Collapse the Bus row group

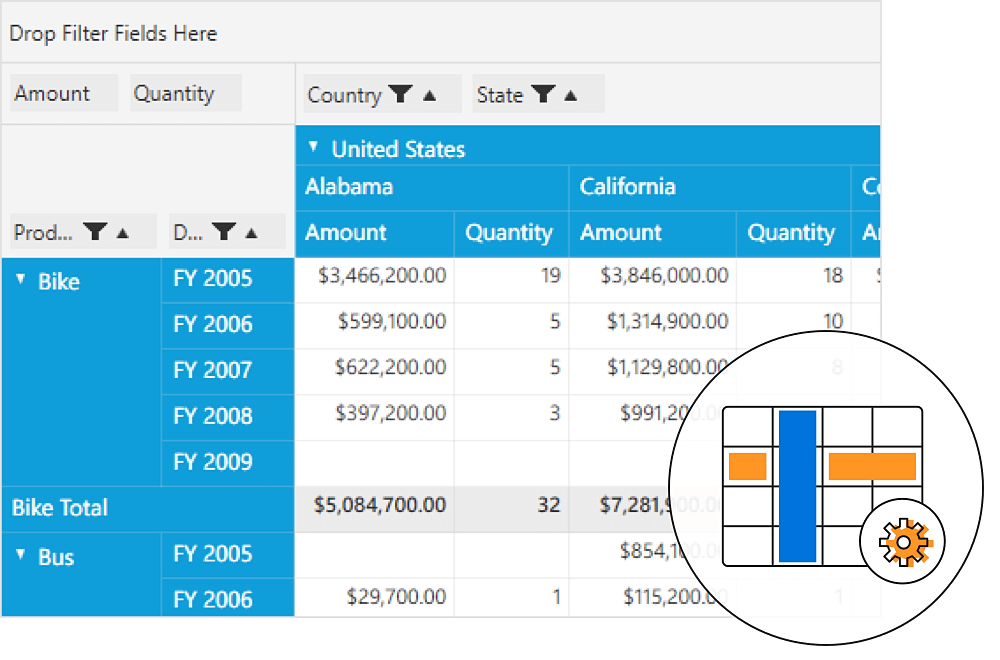point(21,555)
